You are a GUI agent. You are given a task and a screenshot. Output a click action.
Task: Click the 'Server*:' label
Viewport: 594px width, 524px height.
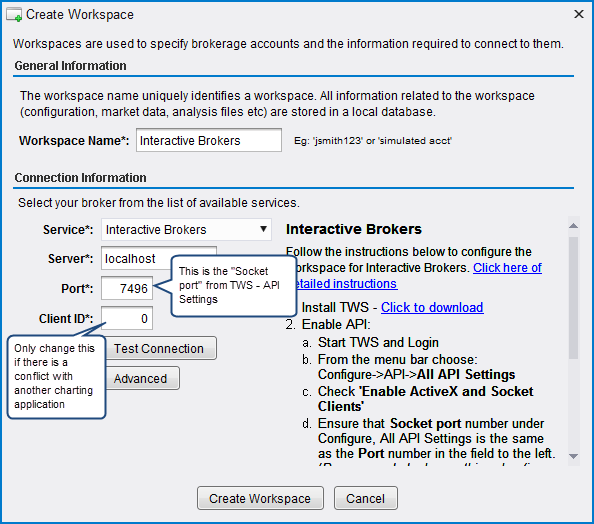pos(70,259)
